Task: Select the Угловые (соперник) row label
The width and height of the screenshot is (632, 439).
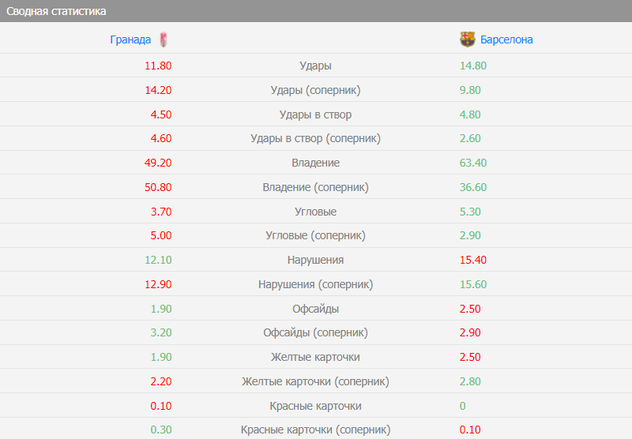Action: (316, 236)
